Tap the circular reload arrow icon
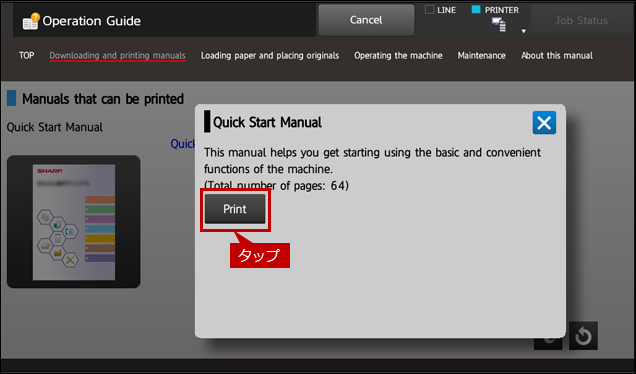This screenshot has width=636, height=374. 583,336
